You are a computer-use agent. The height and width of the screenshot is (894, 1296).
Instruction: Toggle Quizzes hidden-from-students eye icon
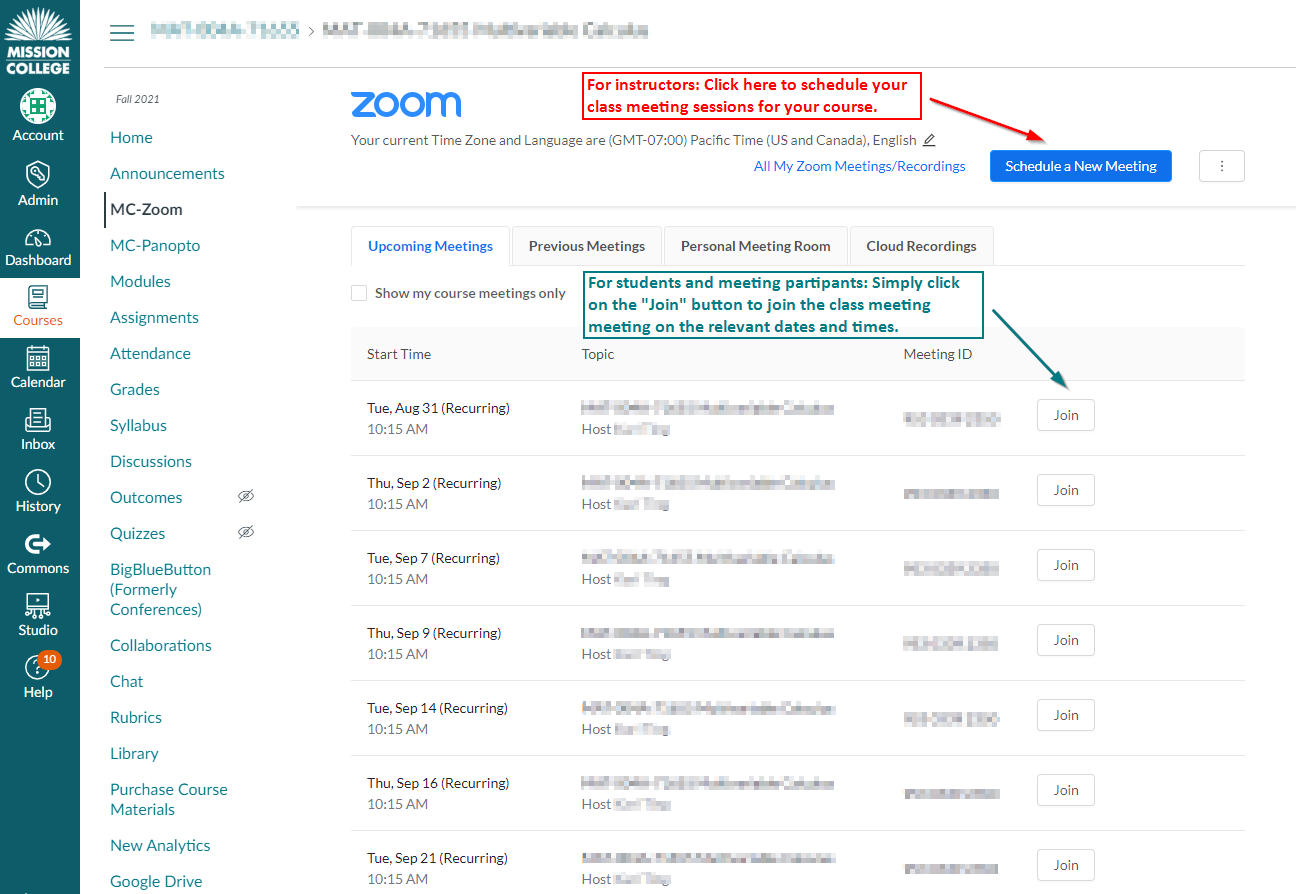pos(246,532)
